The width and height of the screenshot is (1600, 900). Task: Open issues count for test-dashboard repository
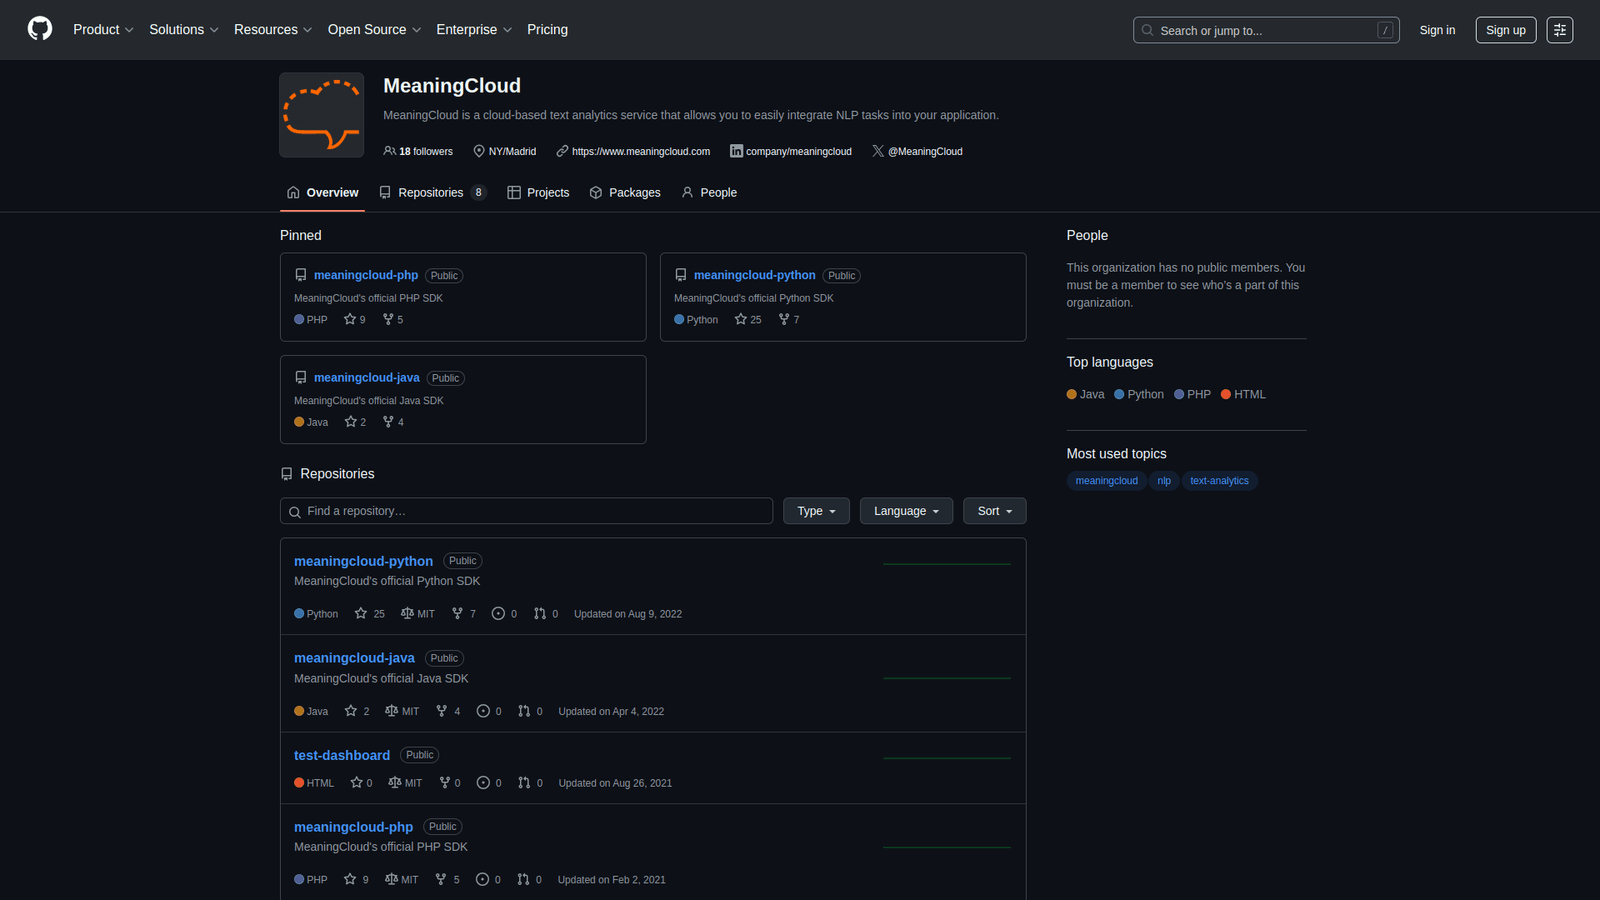pyautogui.click(x=489, y=783)
